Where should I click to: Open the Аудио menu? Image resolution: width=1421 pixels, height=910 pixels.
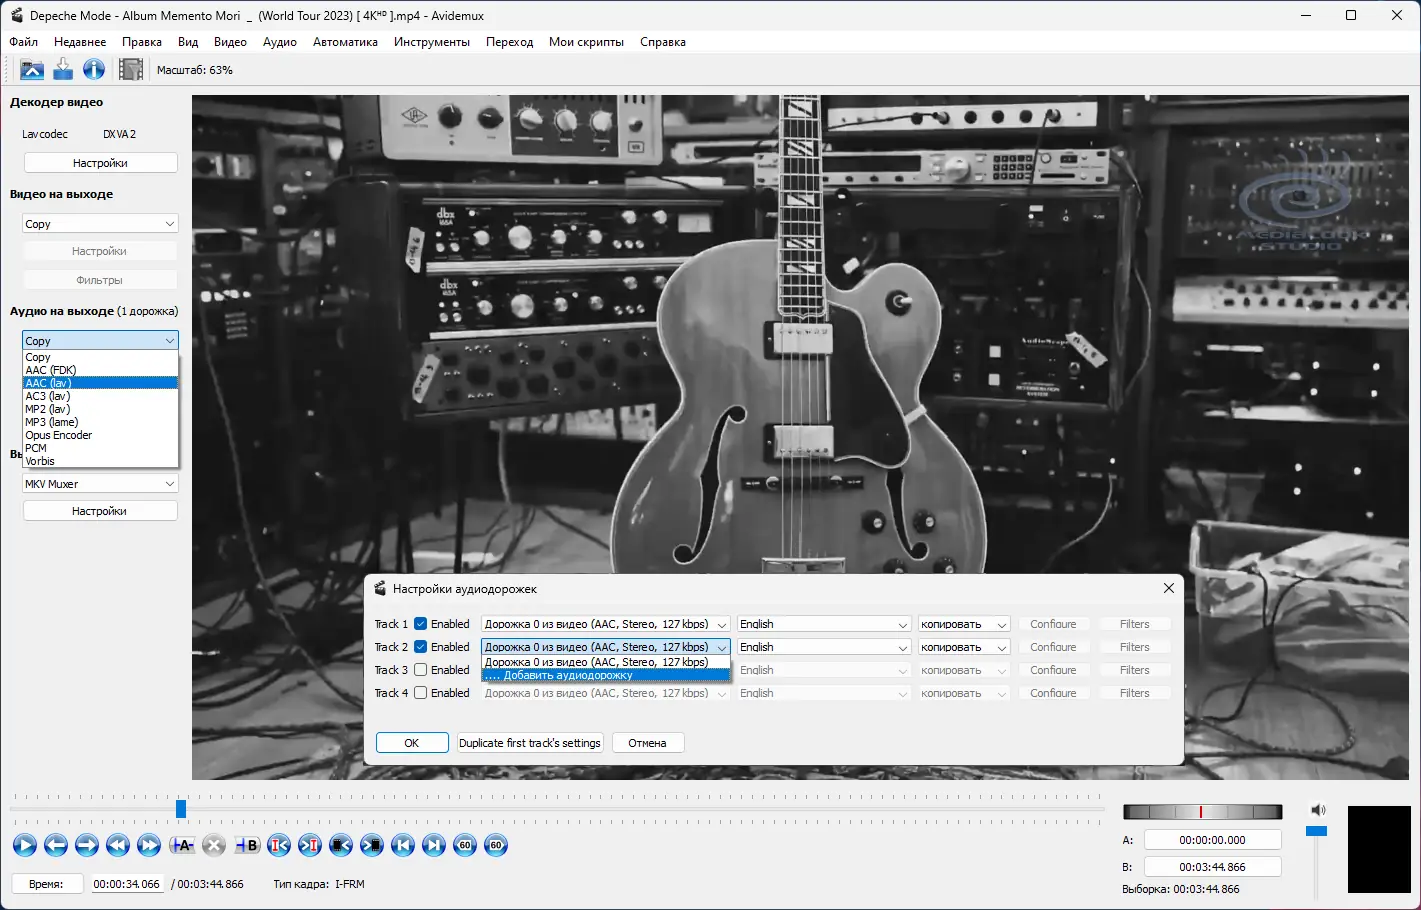pyautogui.click(x=279, y=42)
